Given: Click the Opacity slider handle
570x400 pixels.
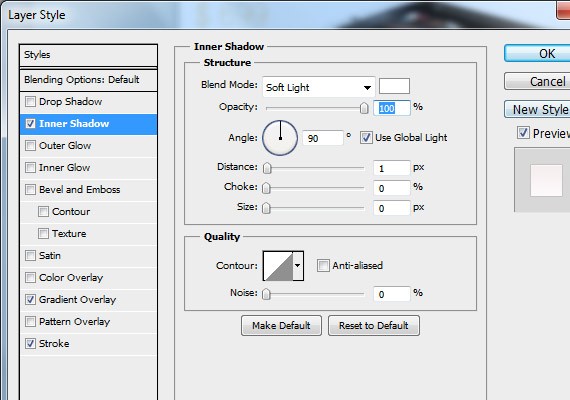Looking at the screenshot, I should pos(364,108).
